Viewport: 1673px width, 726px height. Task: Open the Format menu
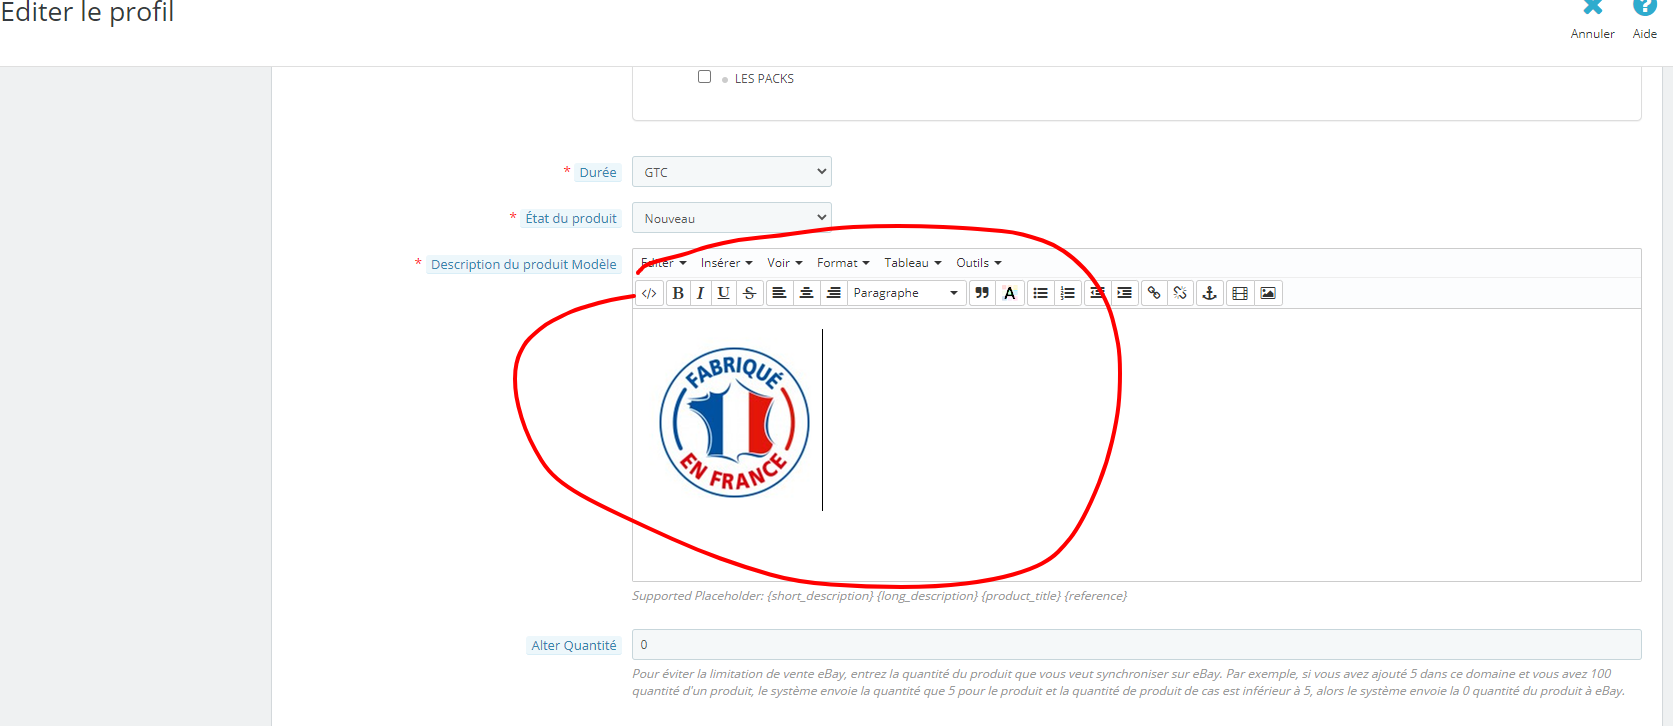click(843, 263)
